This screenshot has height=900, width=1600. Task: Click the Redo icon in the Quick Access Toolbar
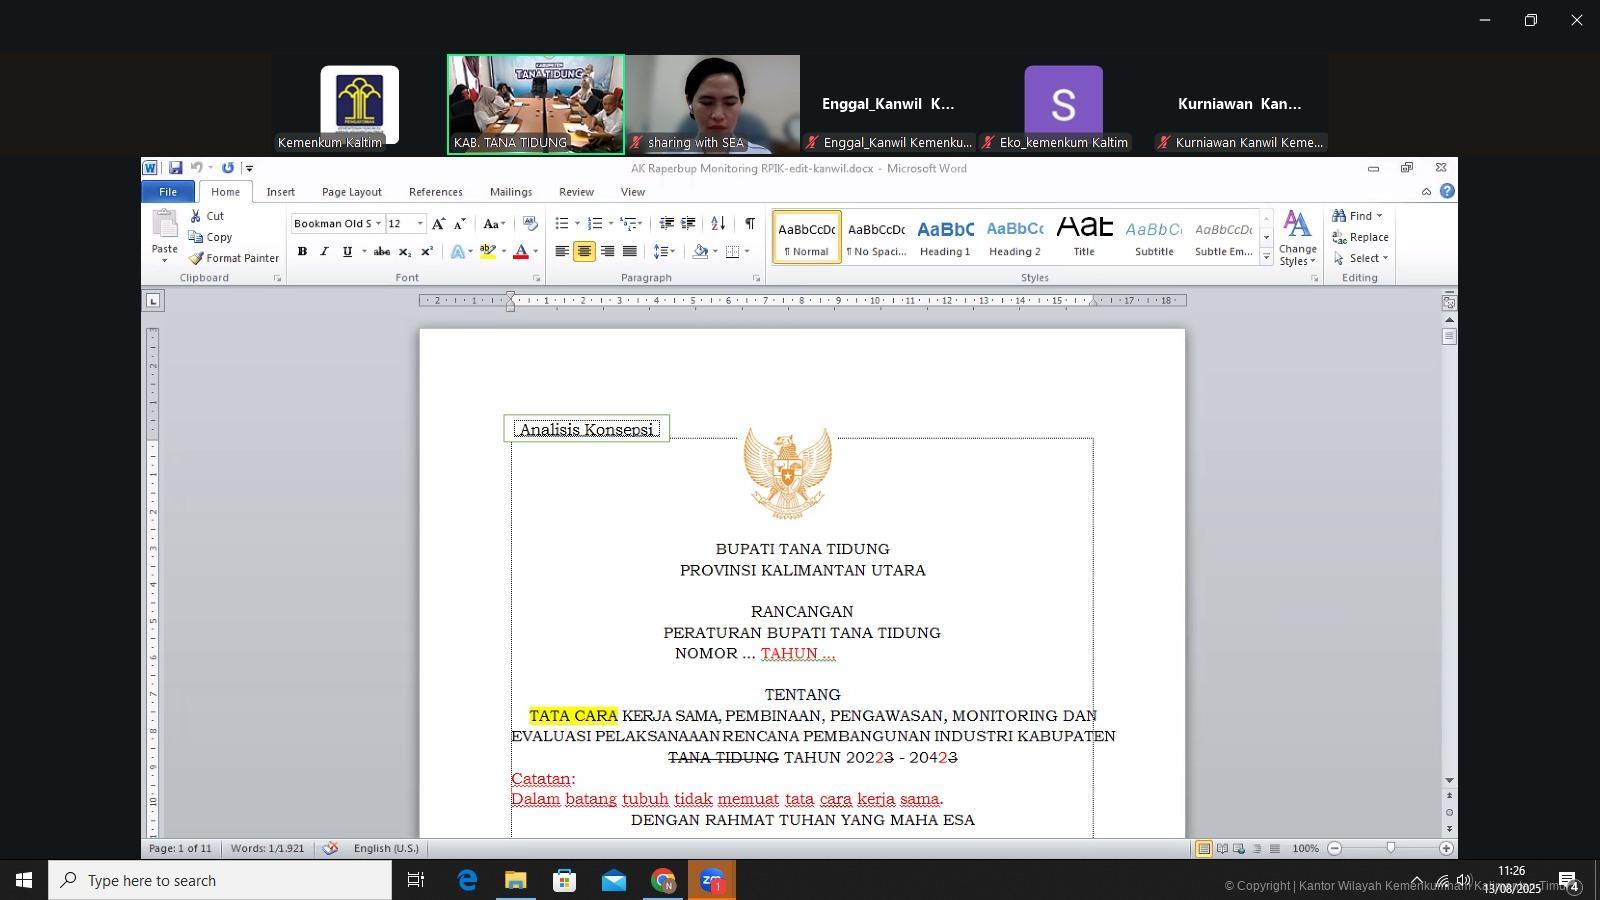coord(228,168)
